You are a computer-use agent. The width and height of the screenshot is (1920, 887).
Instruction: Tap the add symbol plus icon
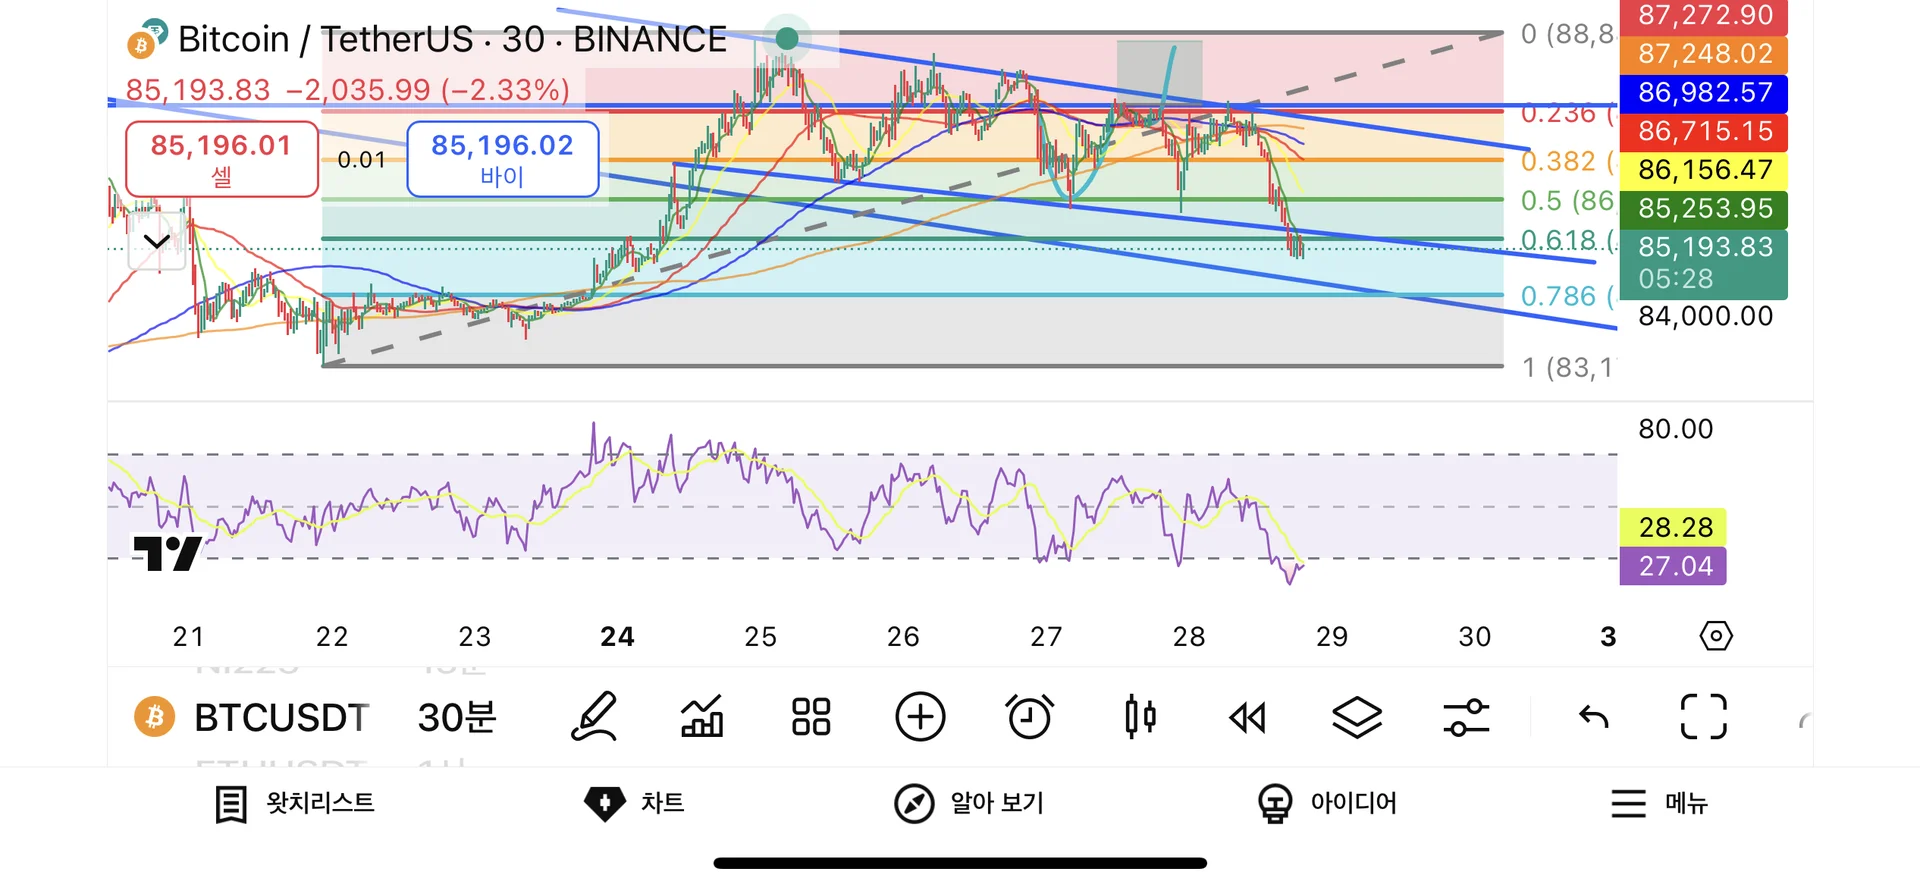point(920,717)
